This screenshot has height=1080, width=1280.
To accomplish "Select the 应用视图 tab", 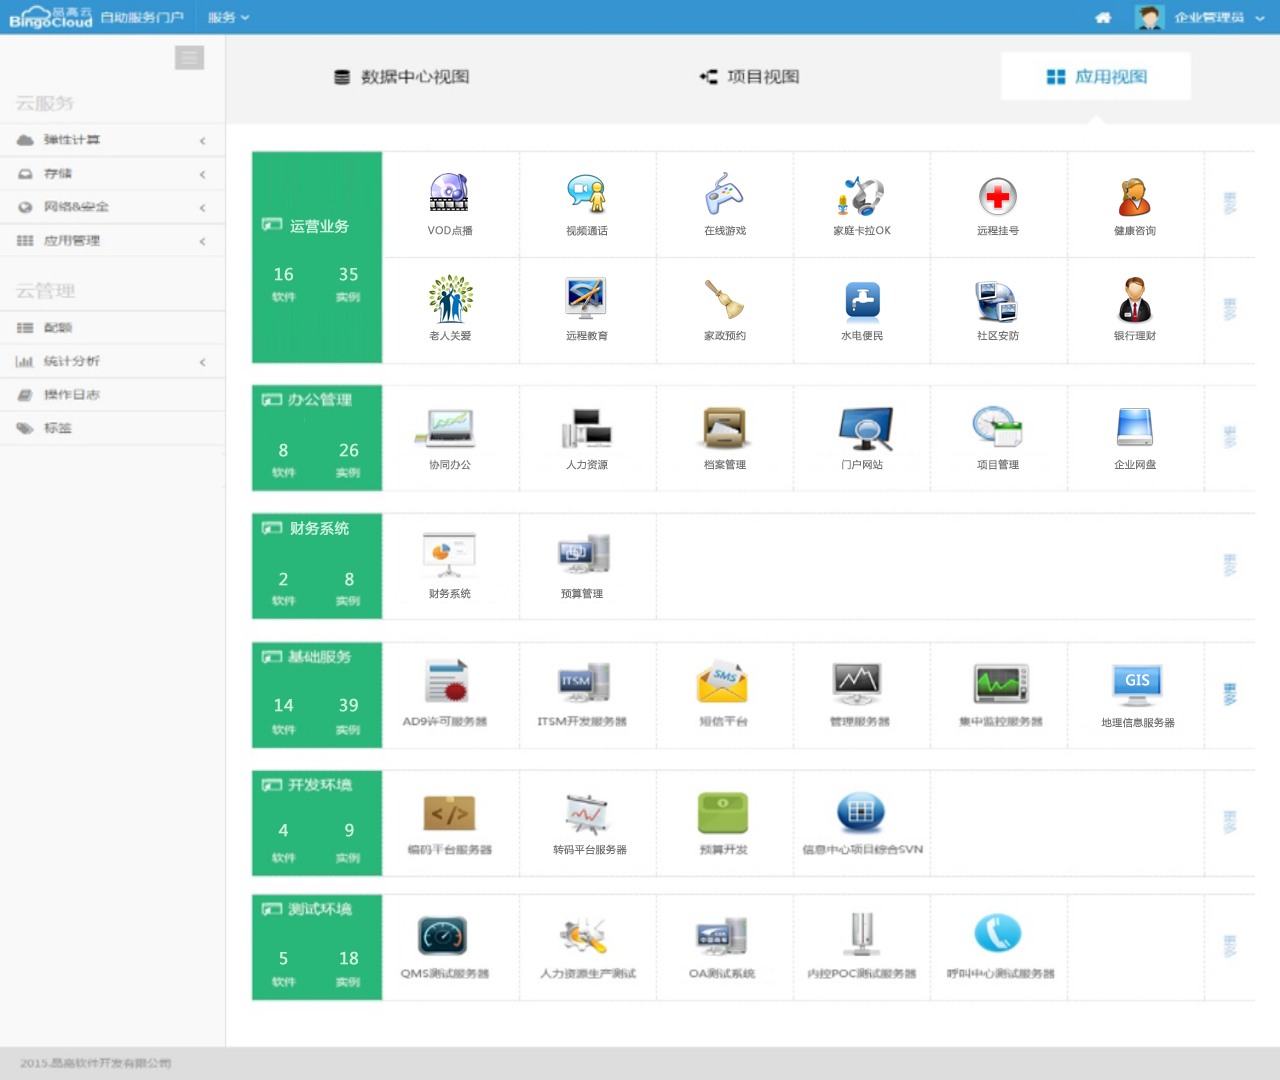I will 1096,77.
